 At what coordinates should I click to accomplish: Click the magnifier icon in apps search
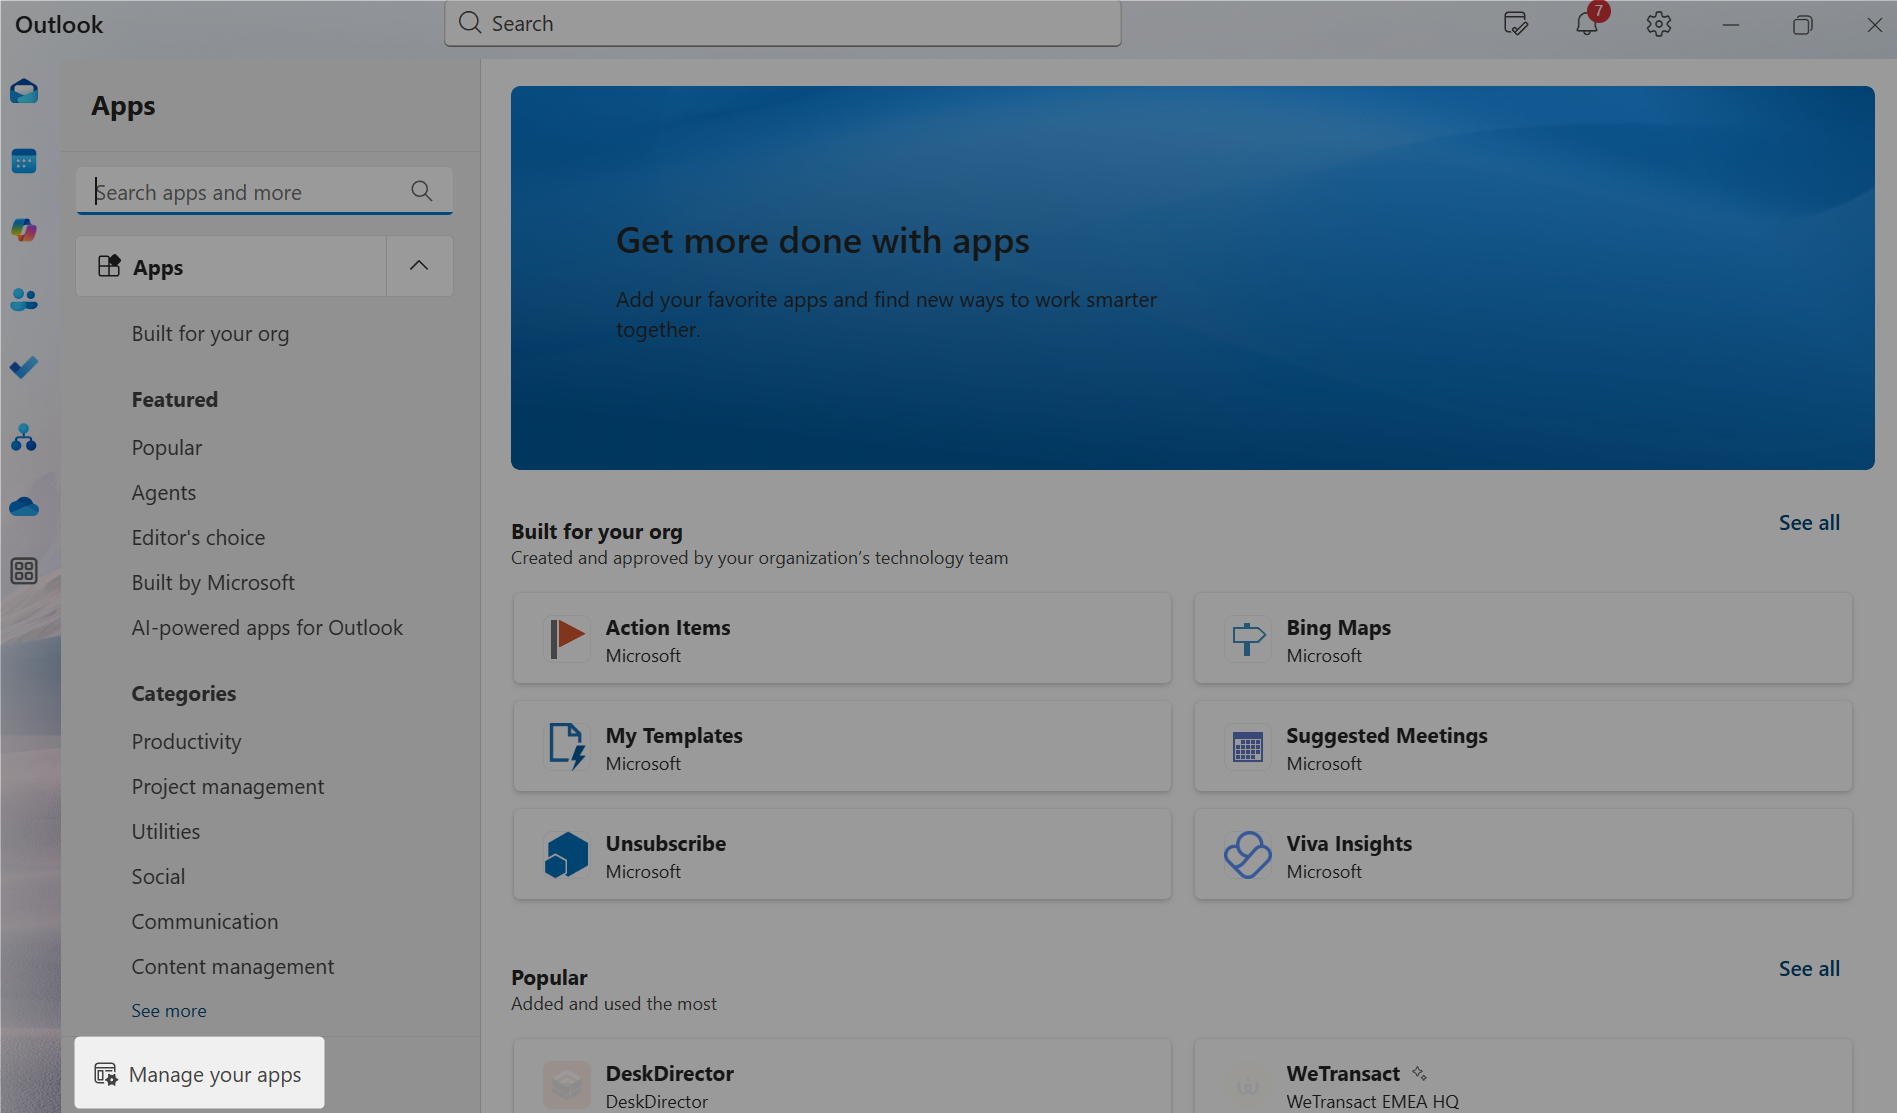[422, 191]
